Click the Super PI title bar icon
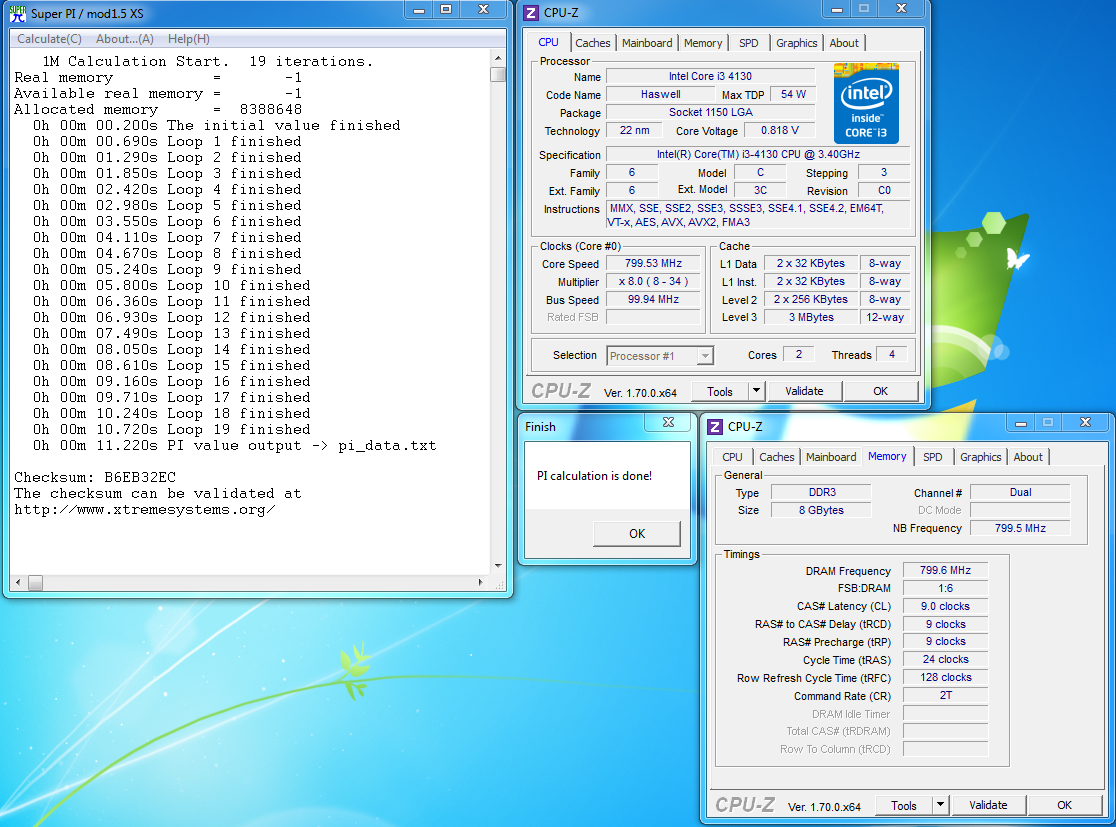 (18, 14)
